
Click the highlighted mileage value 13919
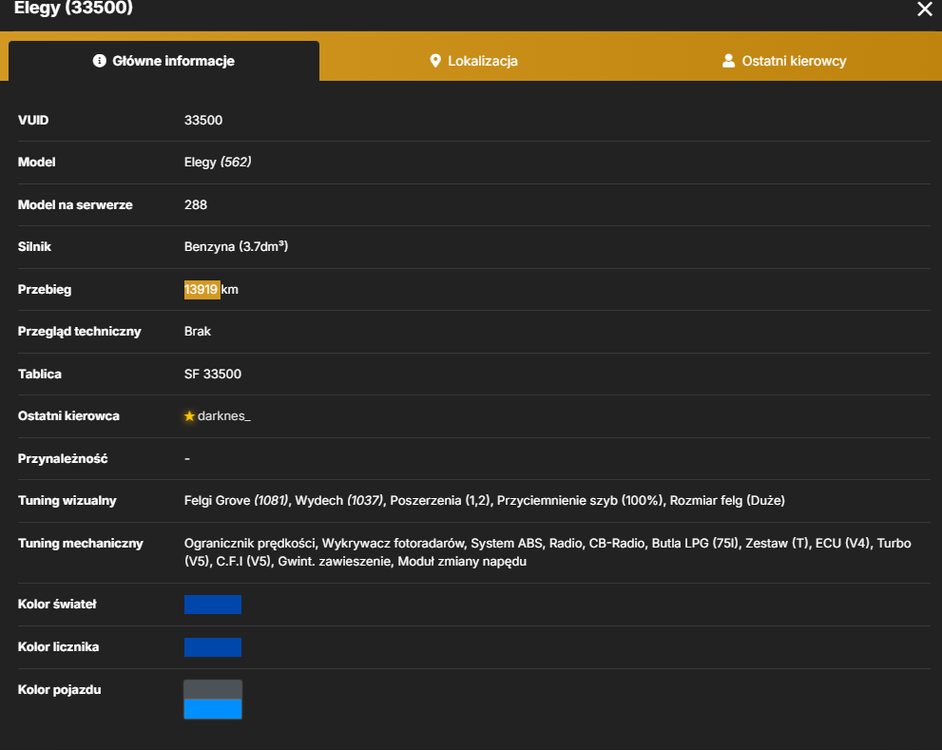tap(201, 290)
